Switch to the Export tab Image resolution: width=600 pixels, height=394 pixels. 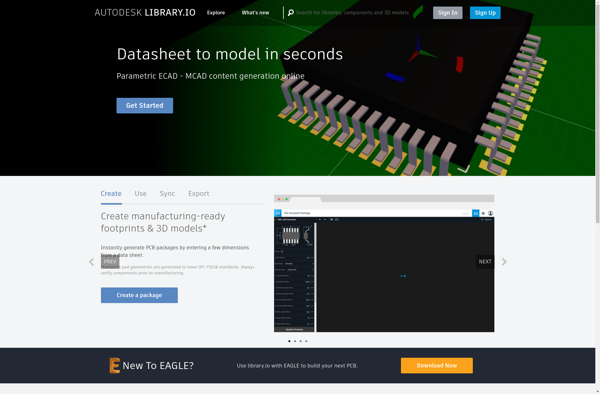tap(199, 194)
